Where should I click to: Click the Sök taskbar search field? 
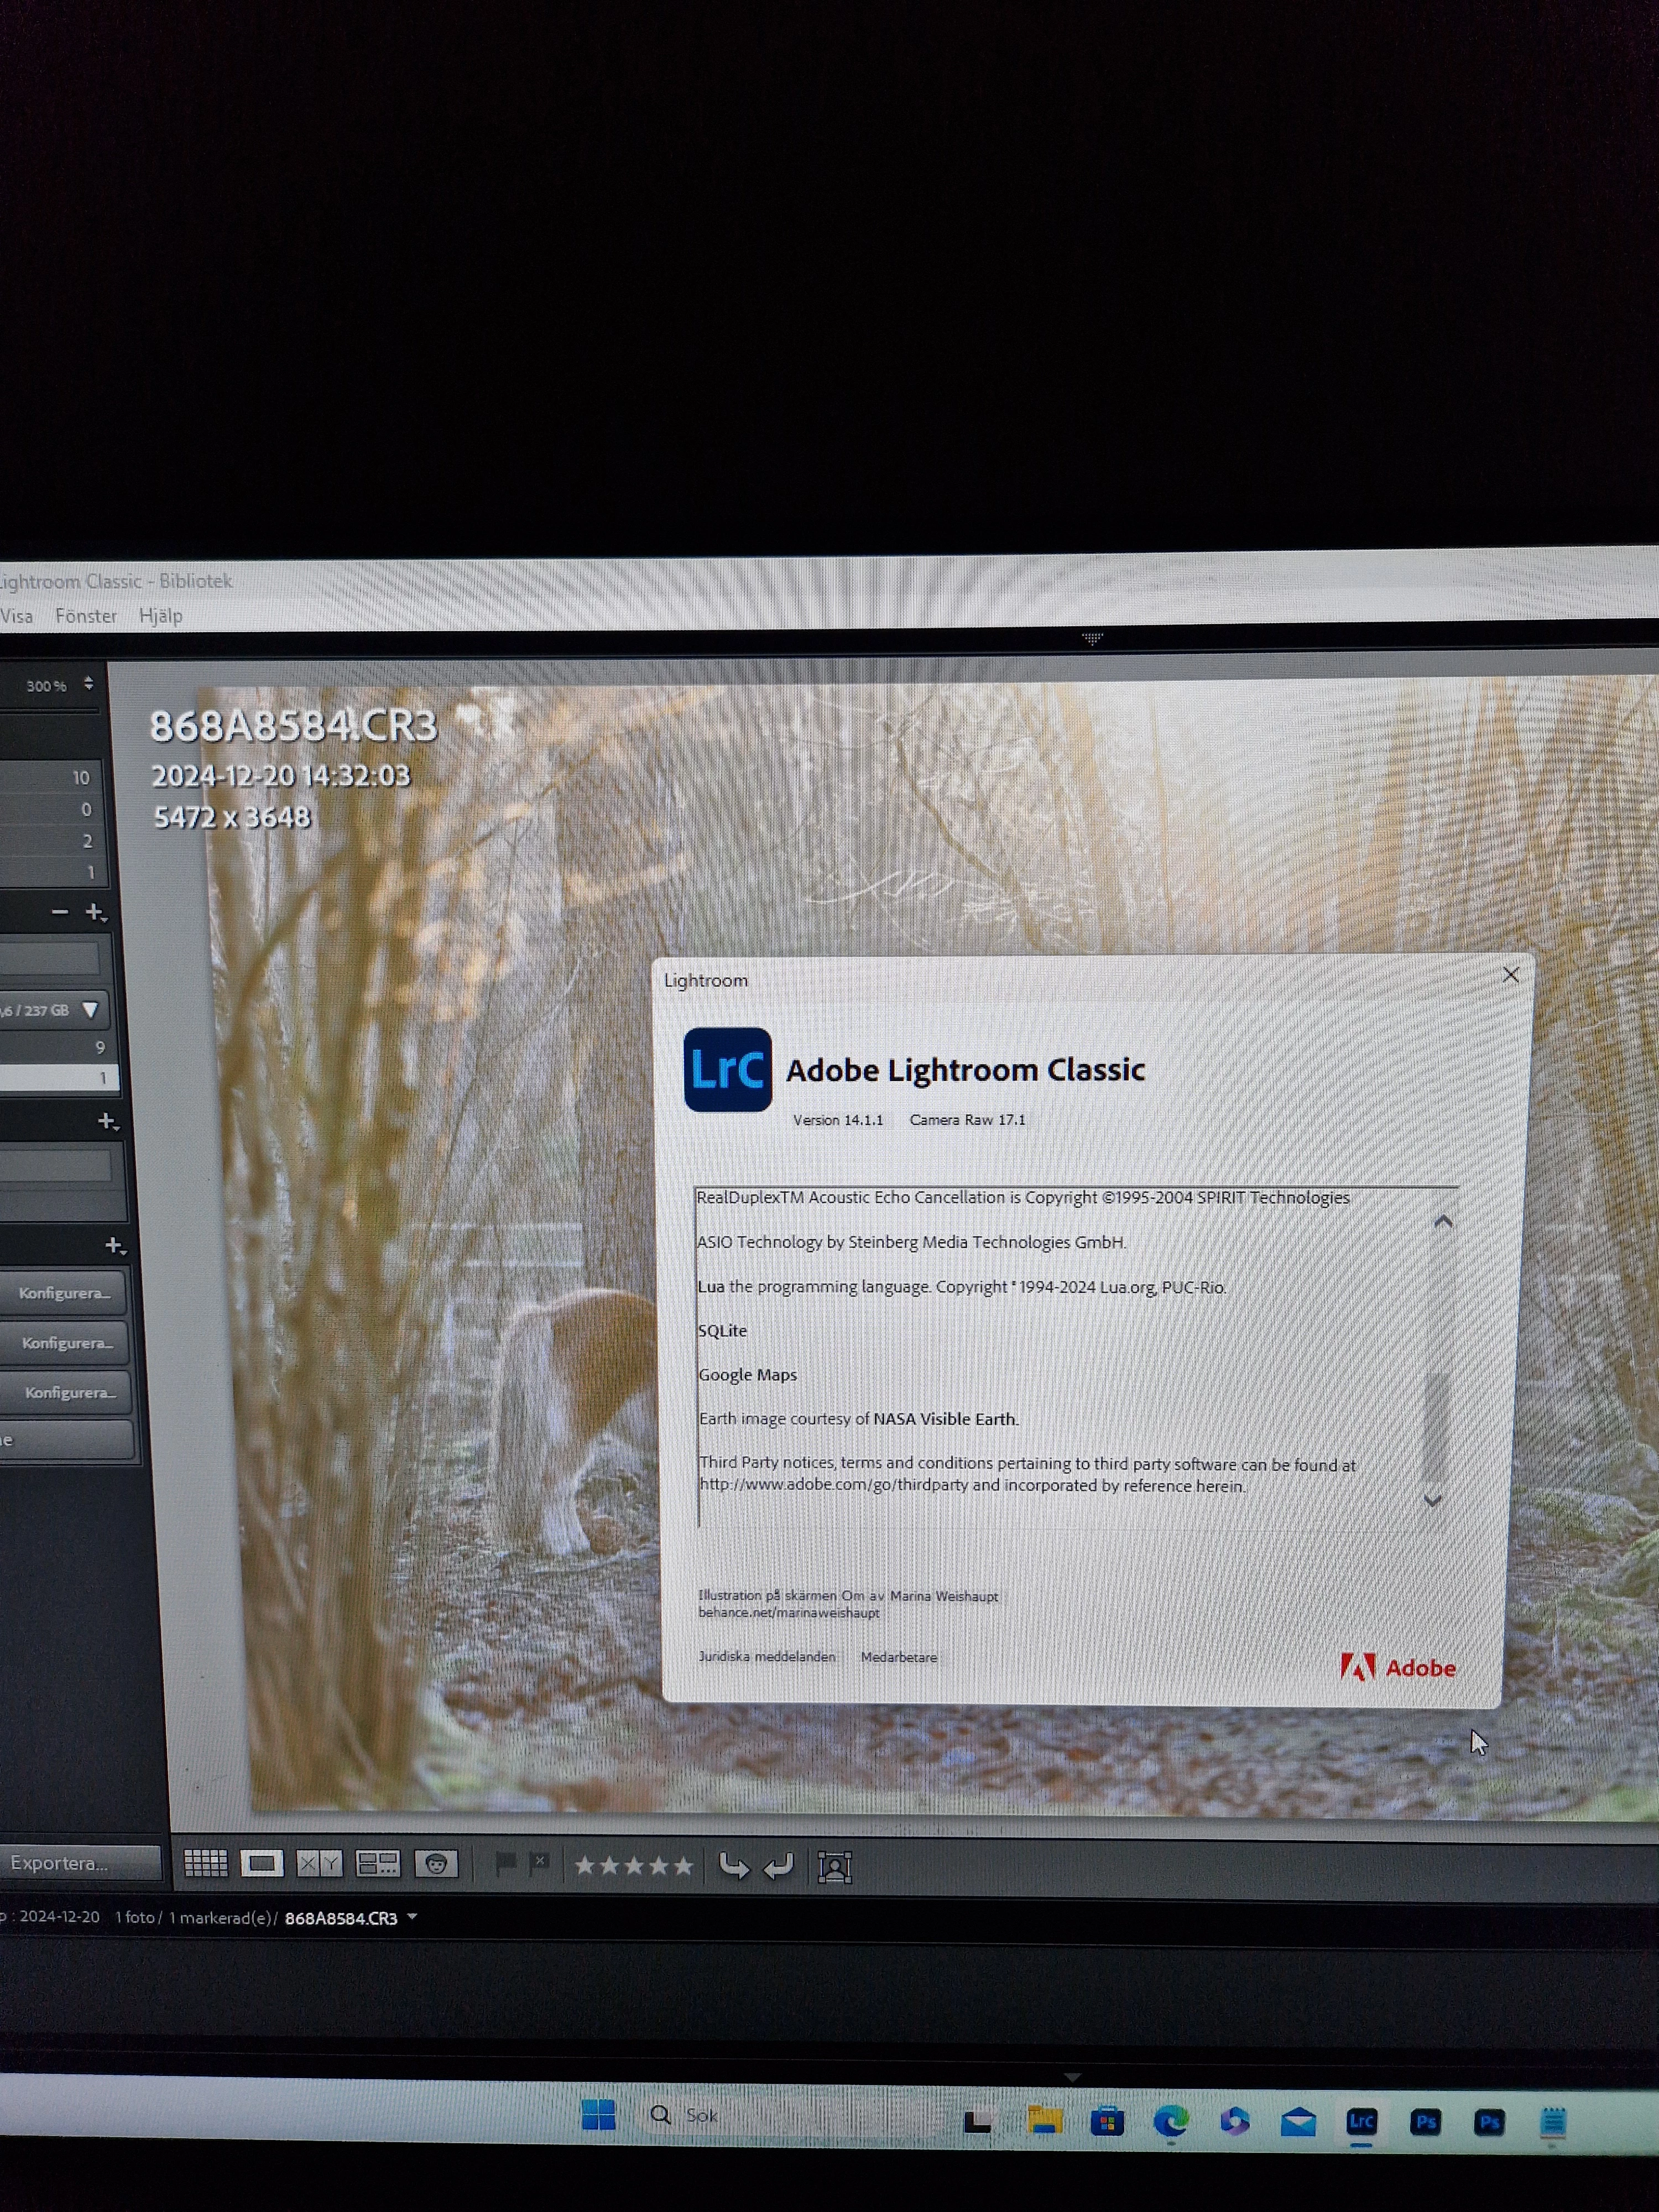702,2115
